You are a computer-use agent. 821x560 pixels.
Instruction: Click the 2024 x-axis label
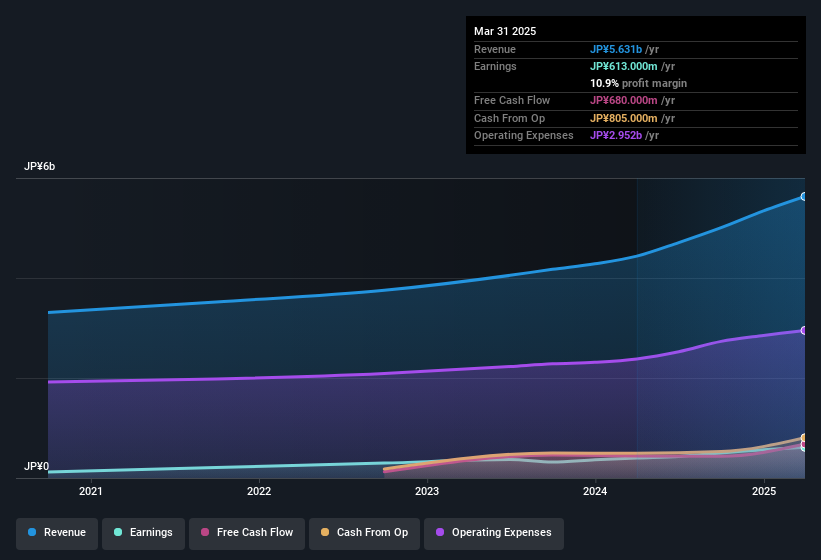tap(595, 491)
